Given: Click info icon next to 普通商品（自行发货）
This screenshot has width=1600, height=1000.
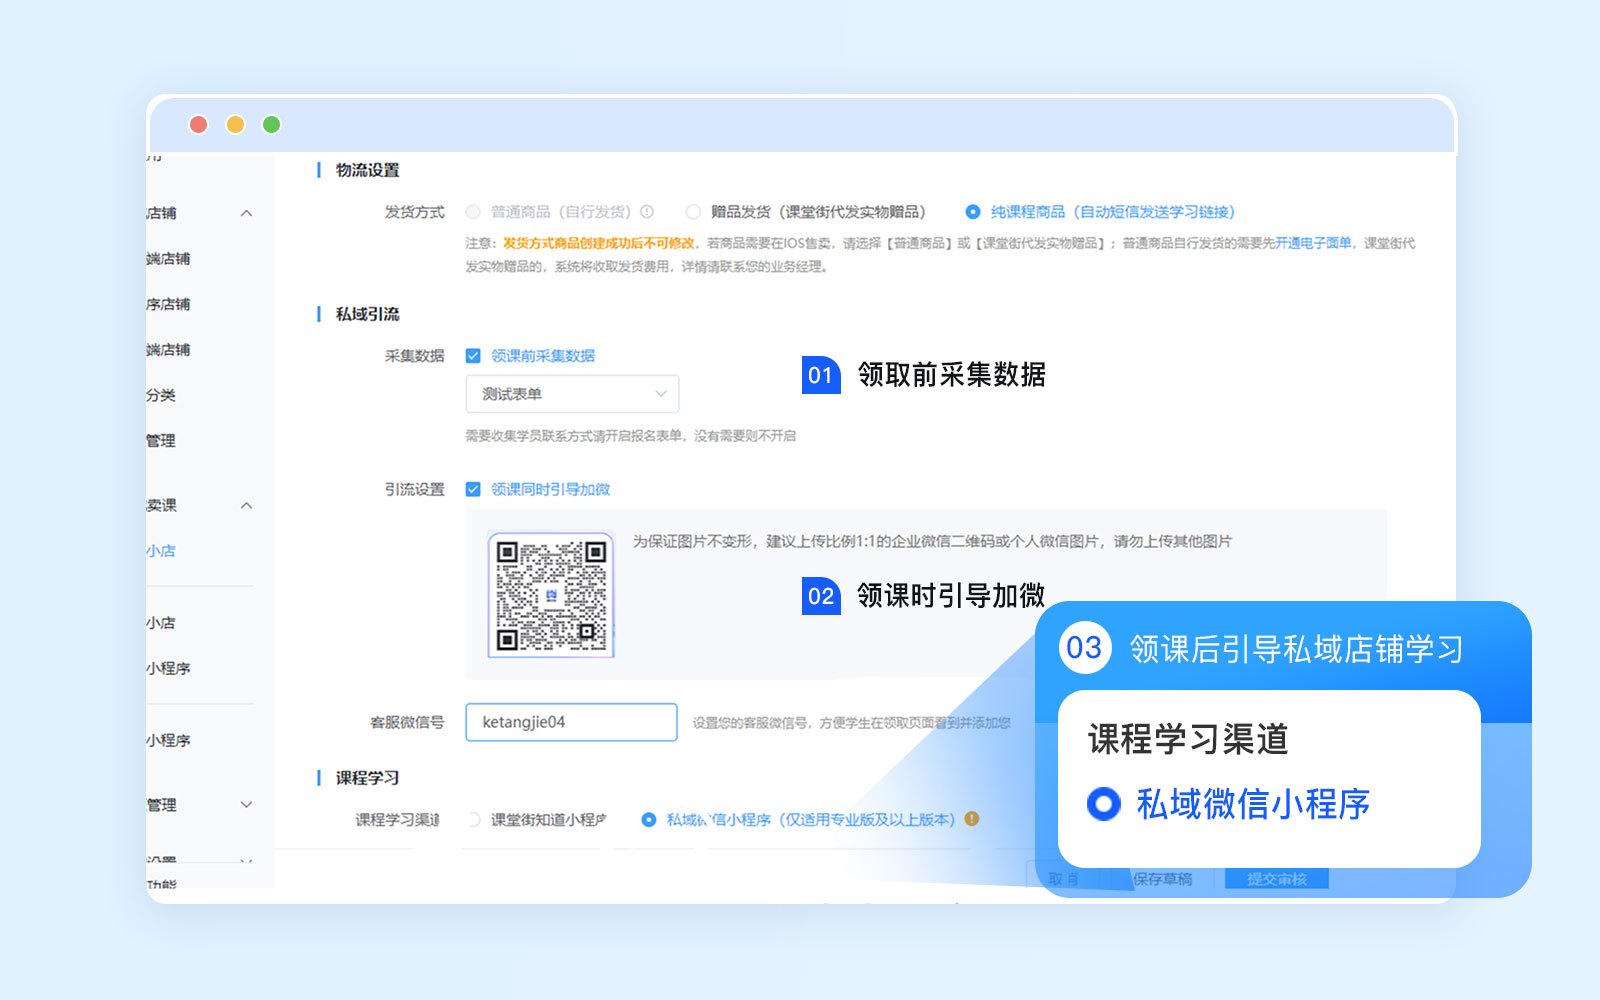Looking at the screenshot, I should 647,212.
